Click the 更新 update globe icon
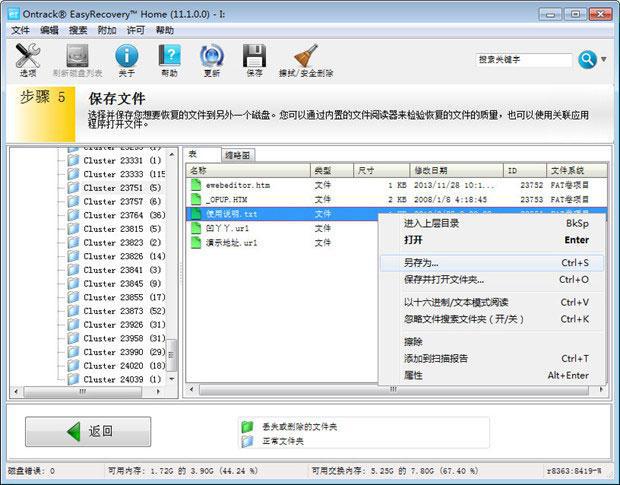The image size is (620, 485). [x=212, y=59]
